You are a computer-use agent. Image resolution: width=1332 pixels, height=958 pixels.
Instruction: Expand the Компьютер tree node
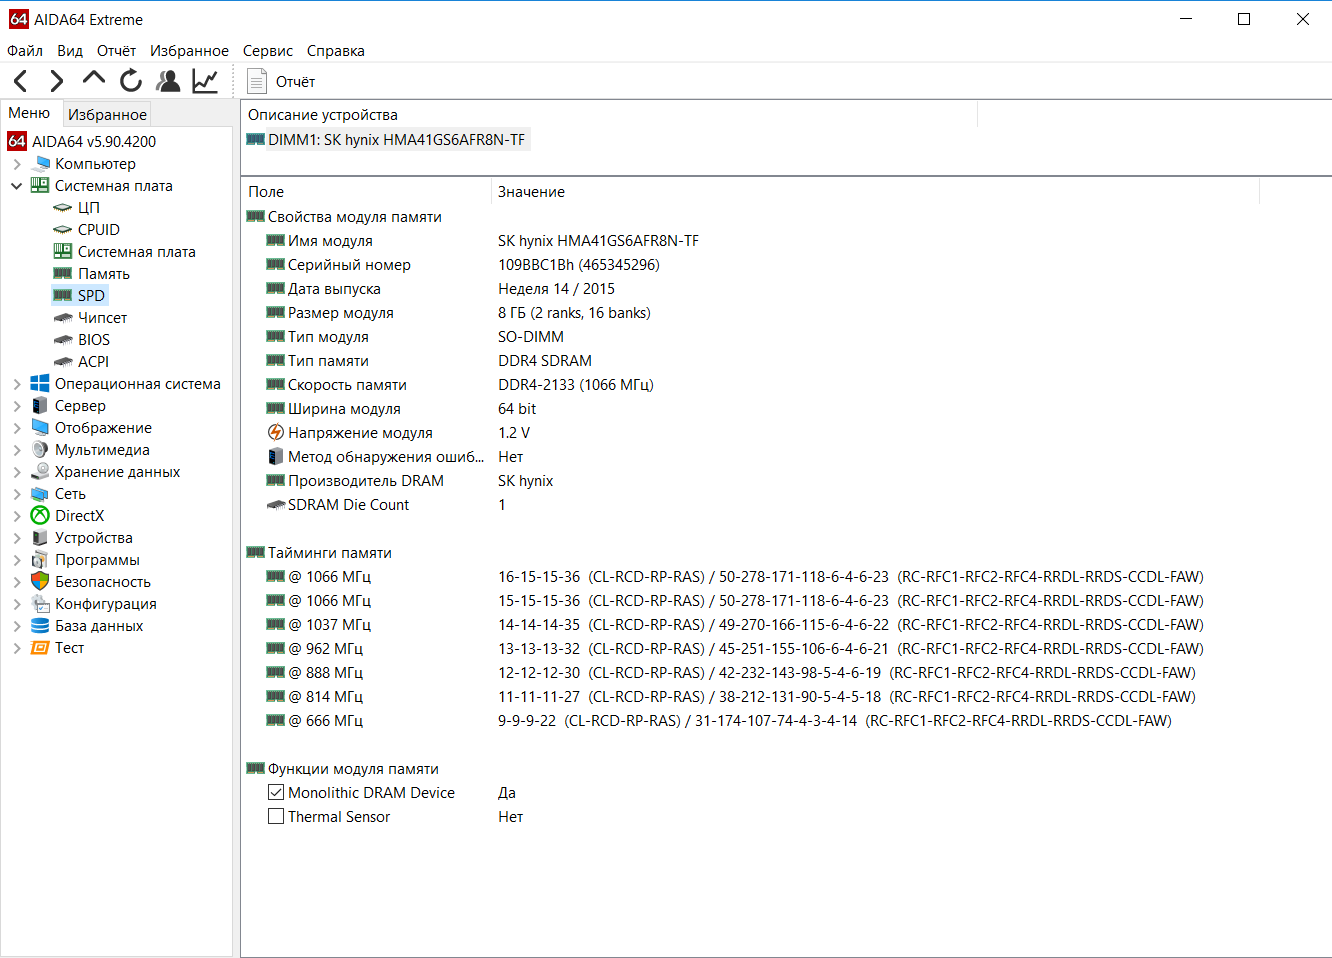tap(17, 164)
